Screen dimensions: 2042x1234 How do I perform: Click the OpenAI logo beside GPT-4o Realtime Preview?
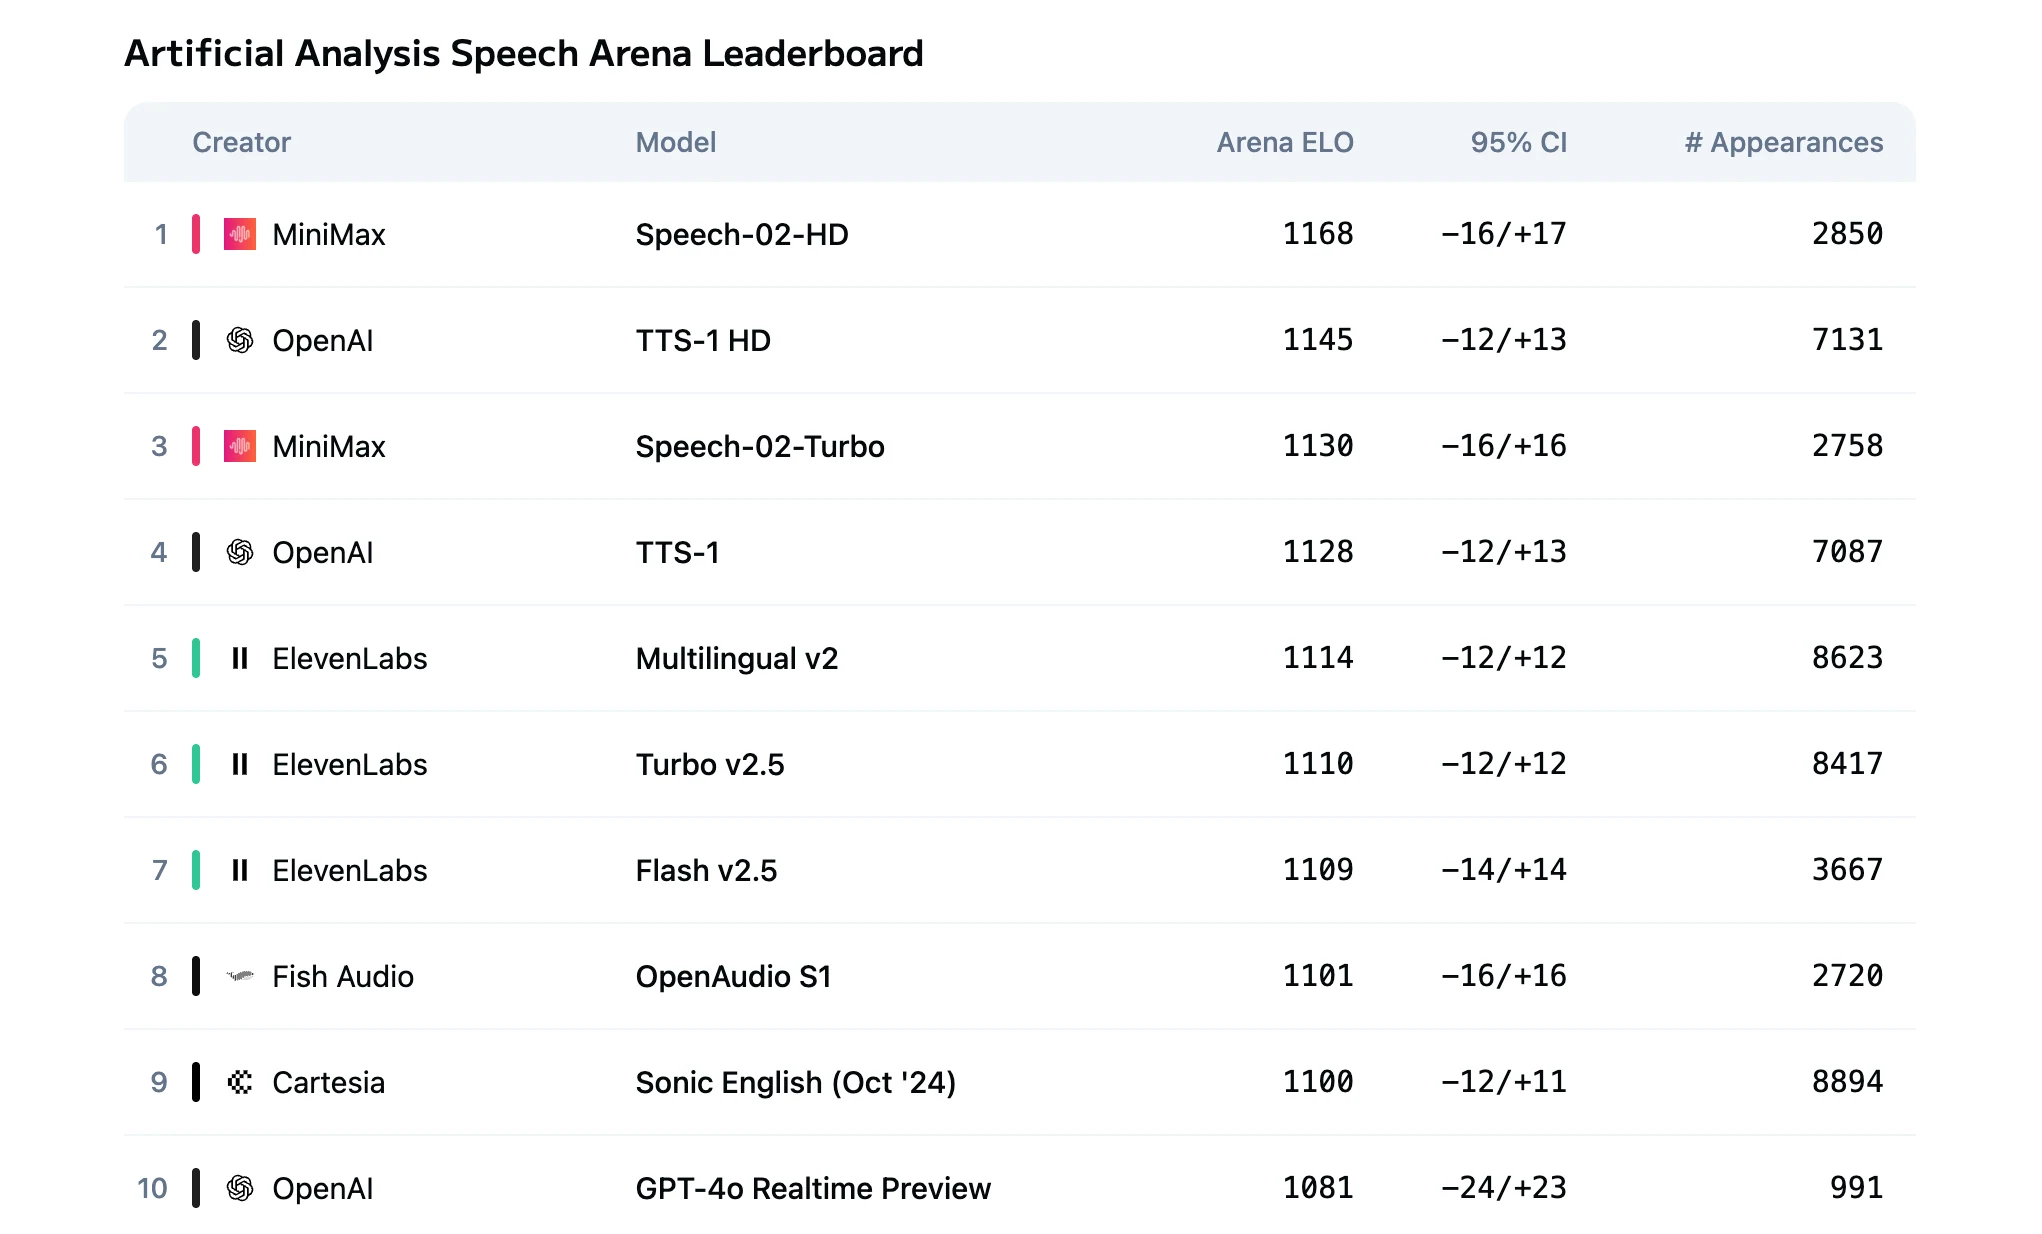tap(239, 1188)
